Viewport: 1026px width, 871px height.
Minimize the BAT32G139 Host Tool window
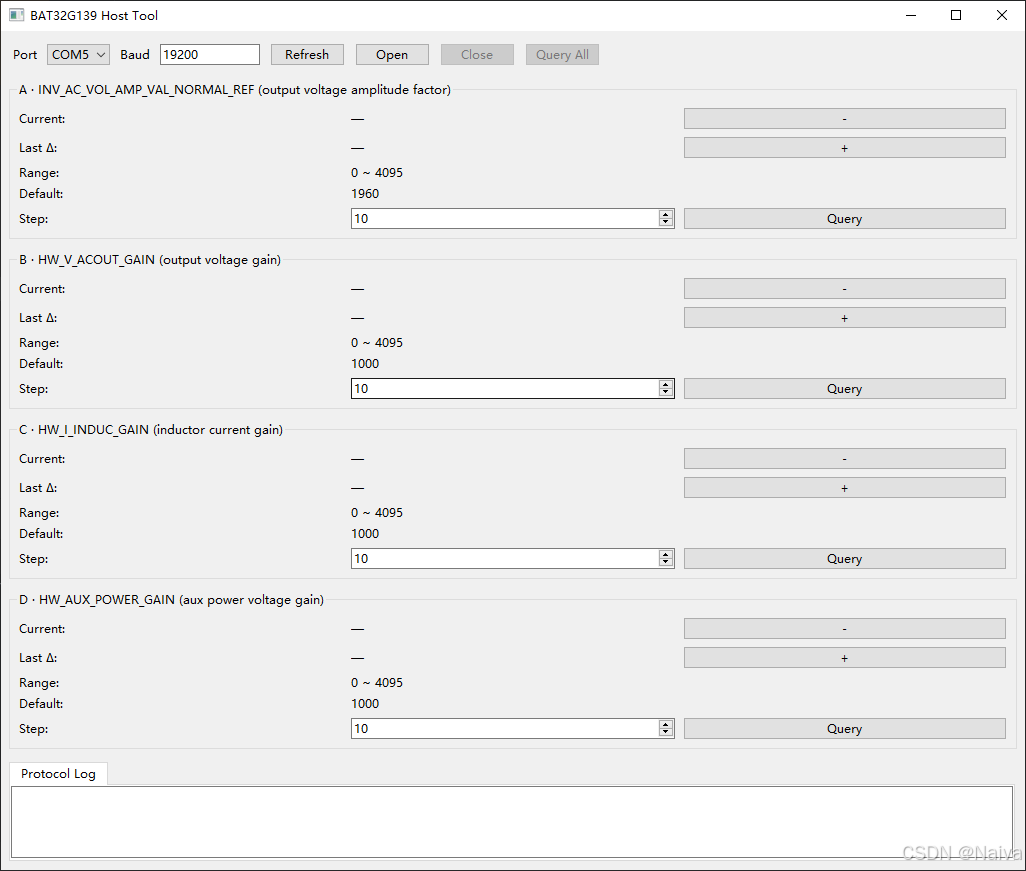tap(911, 15)
